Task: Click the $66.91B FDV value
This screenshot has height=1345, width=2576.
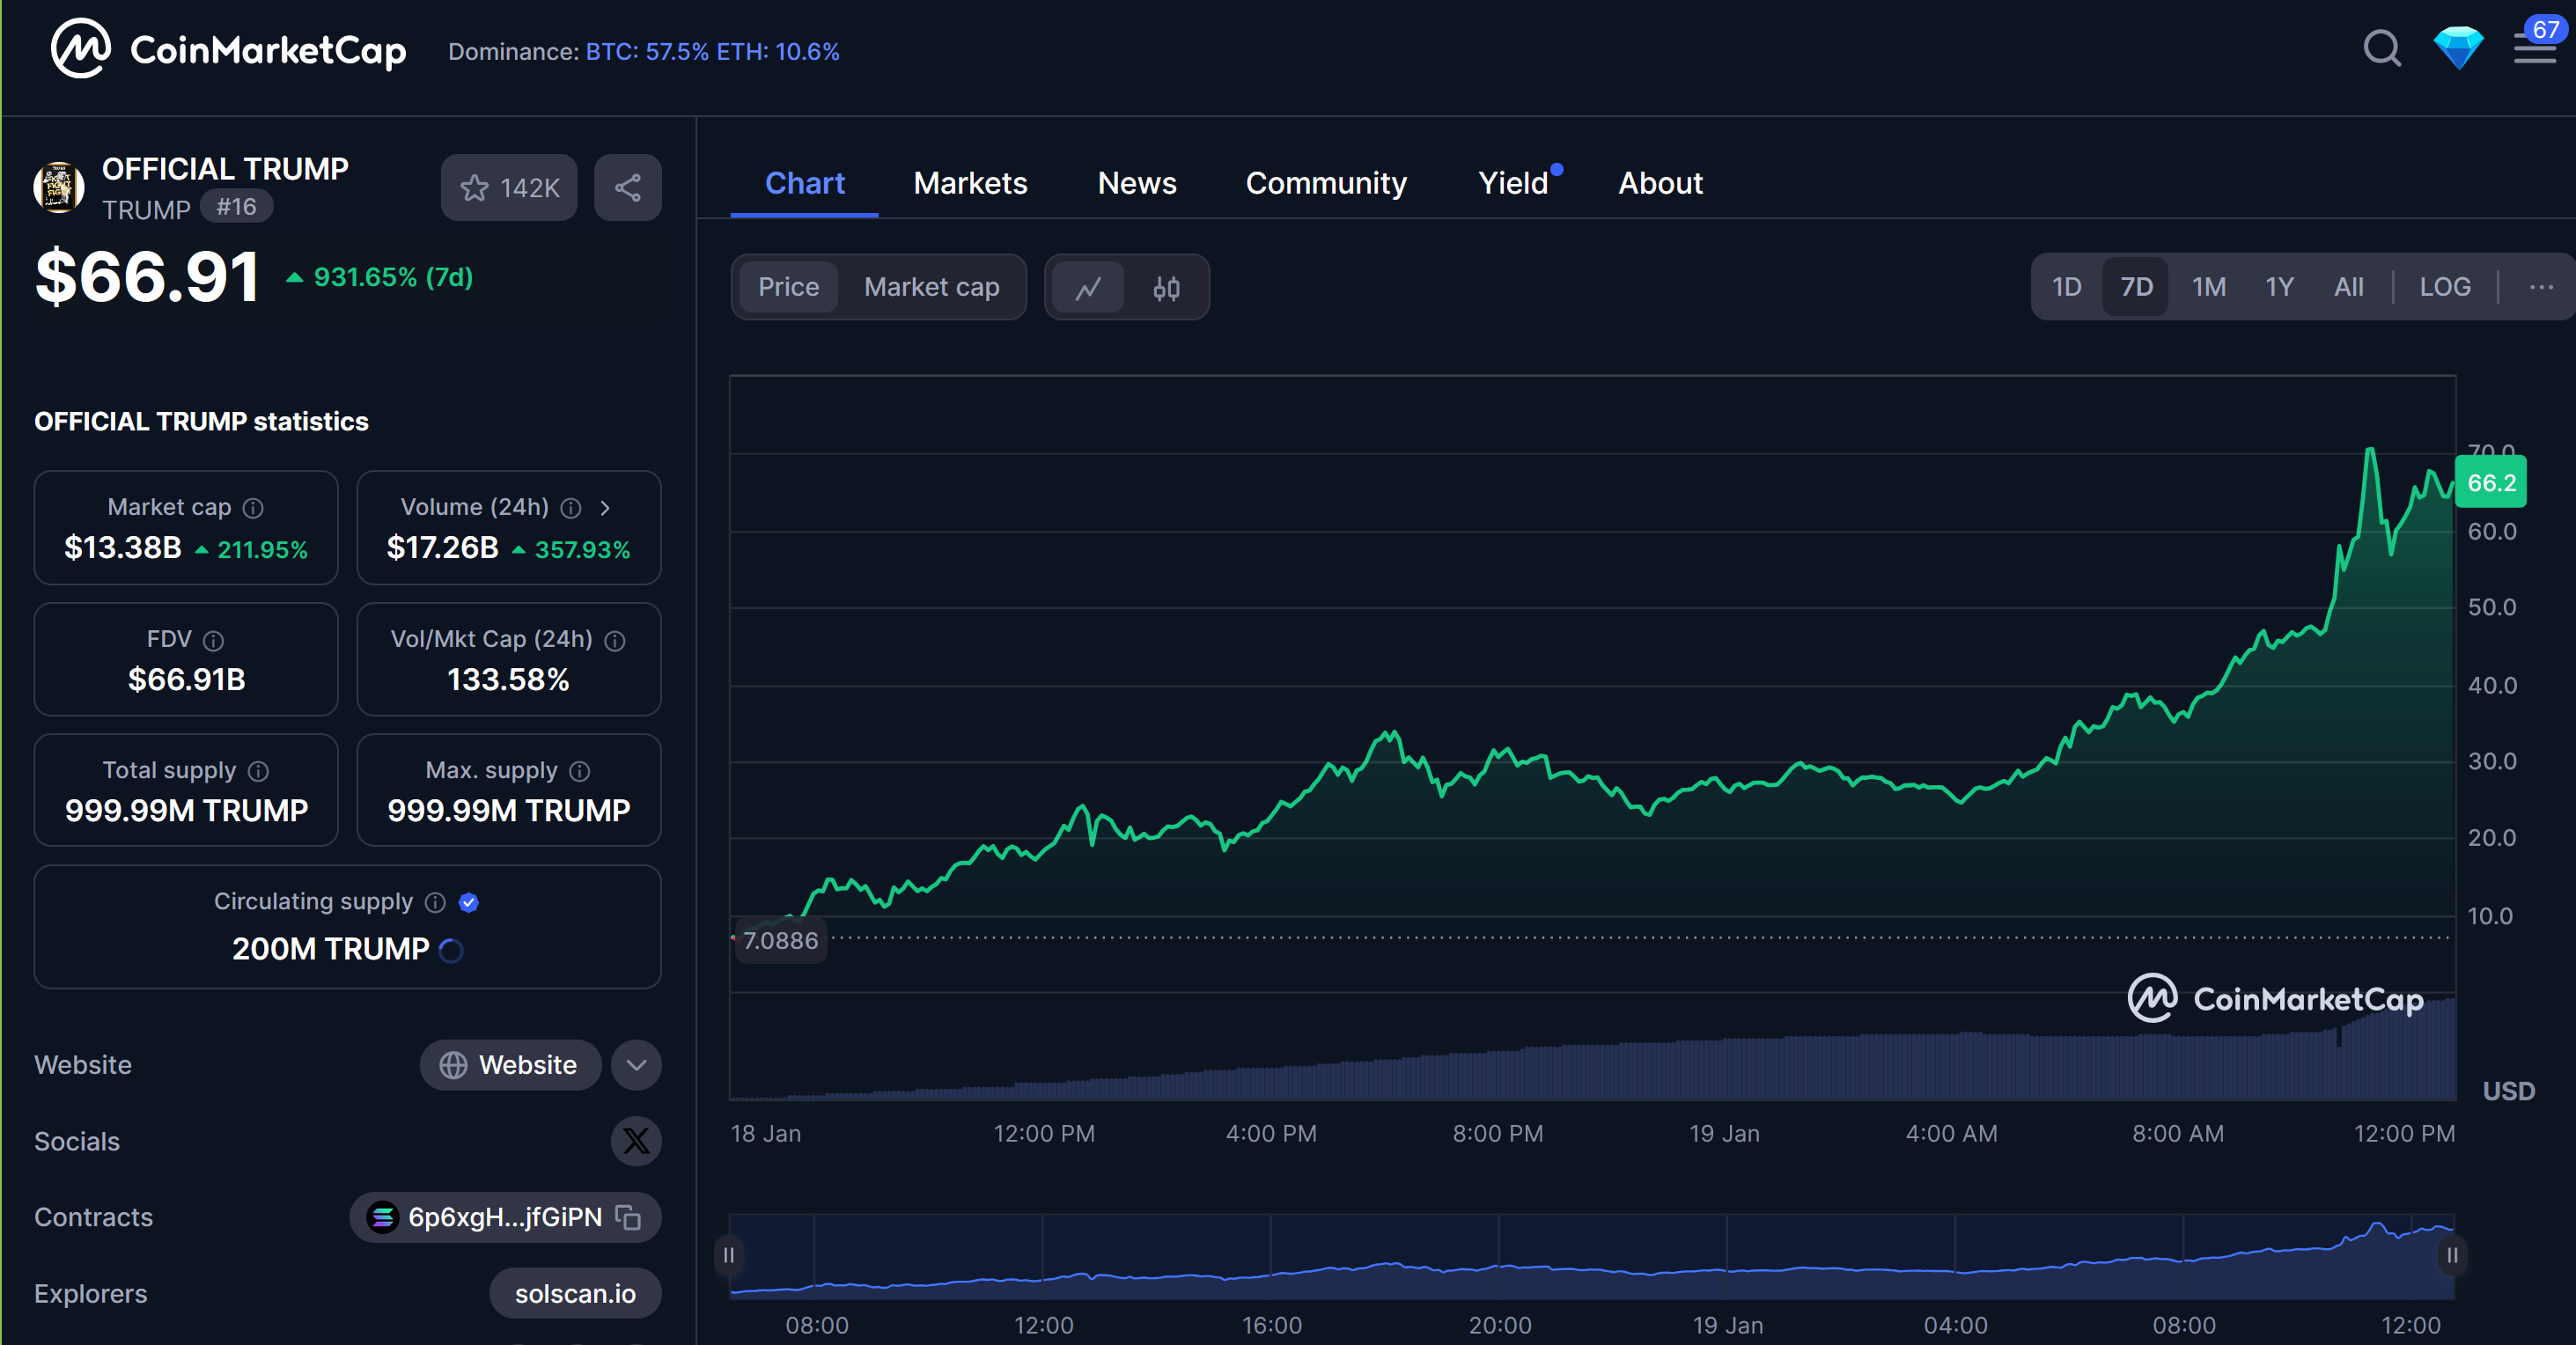Action: pos(186,680)
